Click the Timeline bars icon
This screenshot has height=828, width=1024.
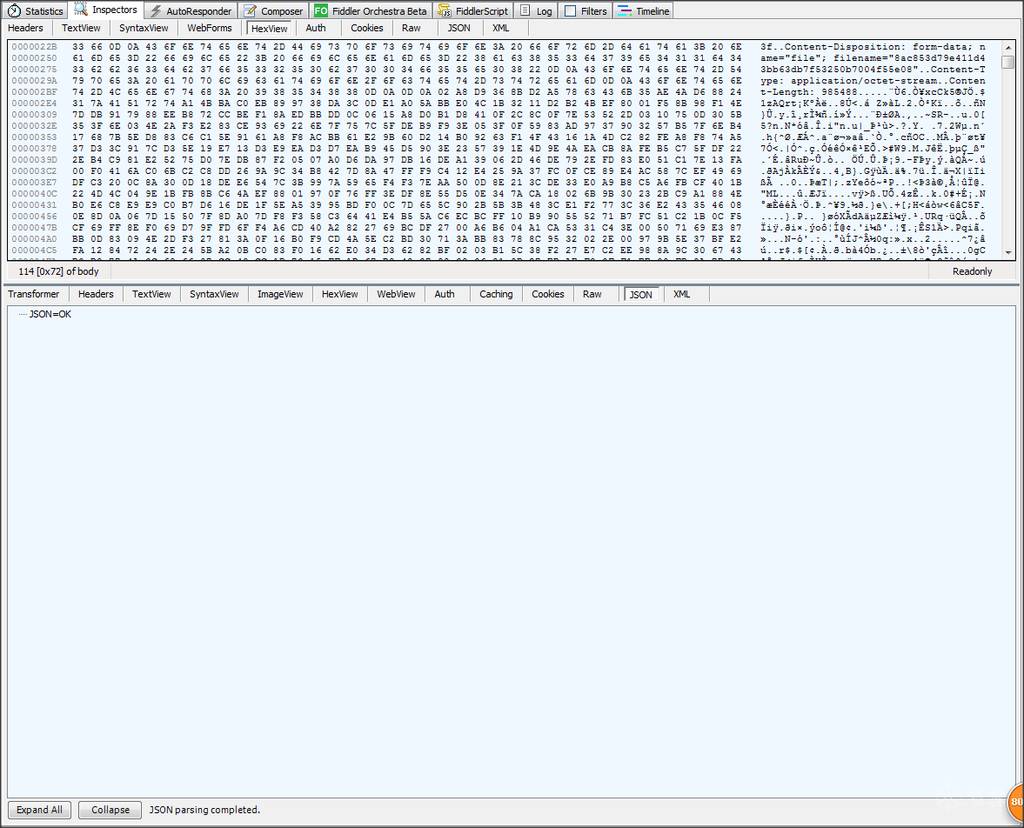click(x=625, y=11)
